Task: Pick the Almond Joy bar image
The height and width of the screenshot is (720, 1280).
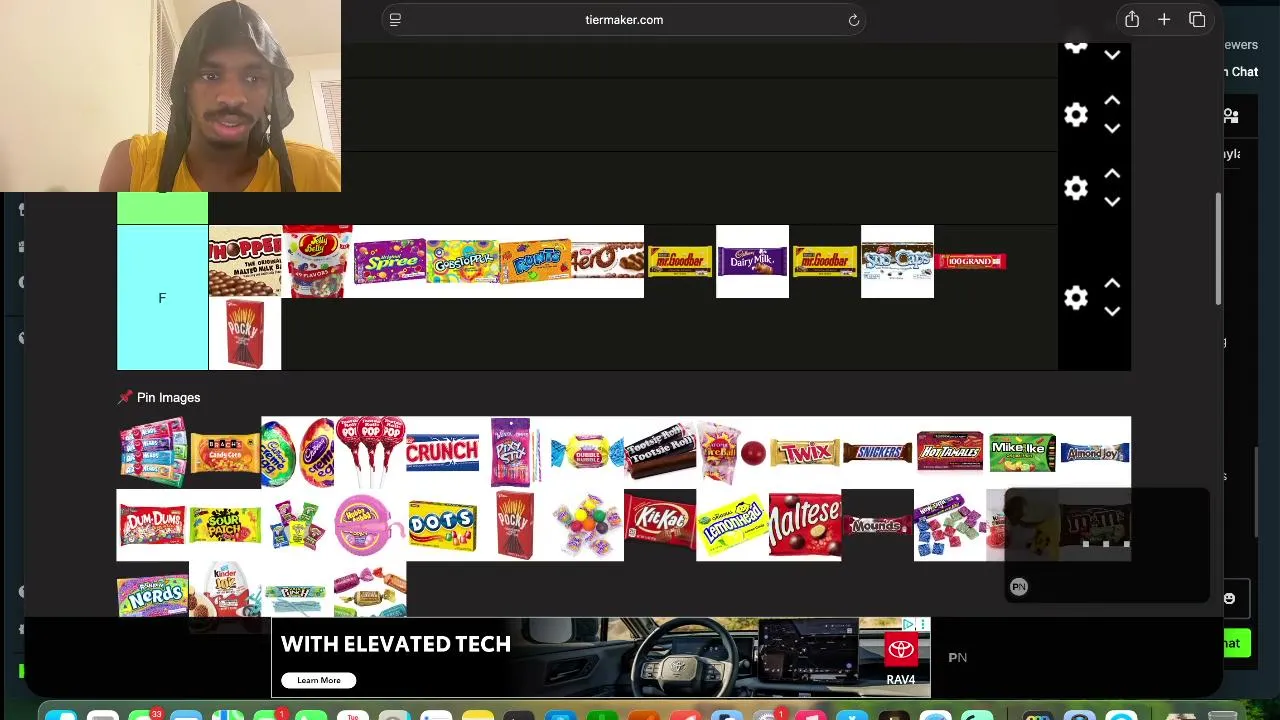Action: coord(1095,453)
